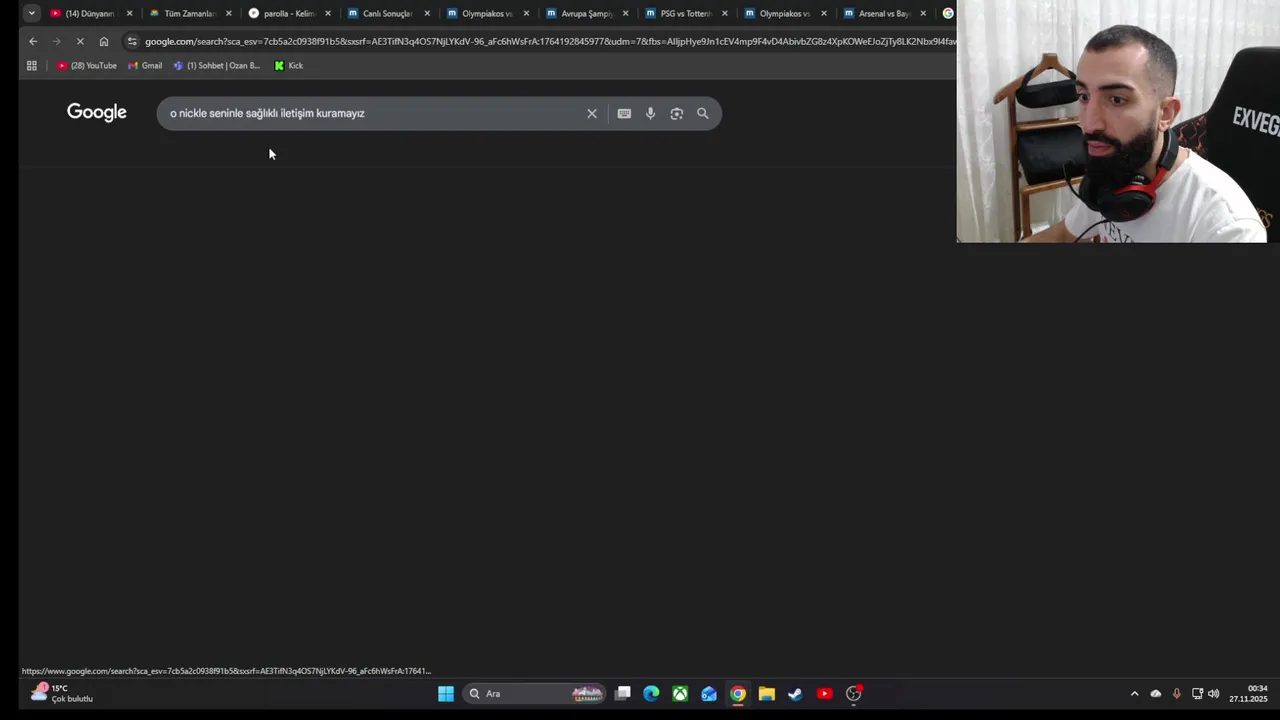Open the Xbox app from taskbar
1280x720 pixels.
[680, 694]
